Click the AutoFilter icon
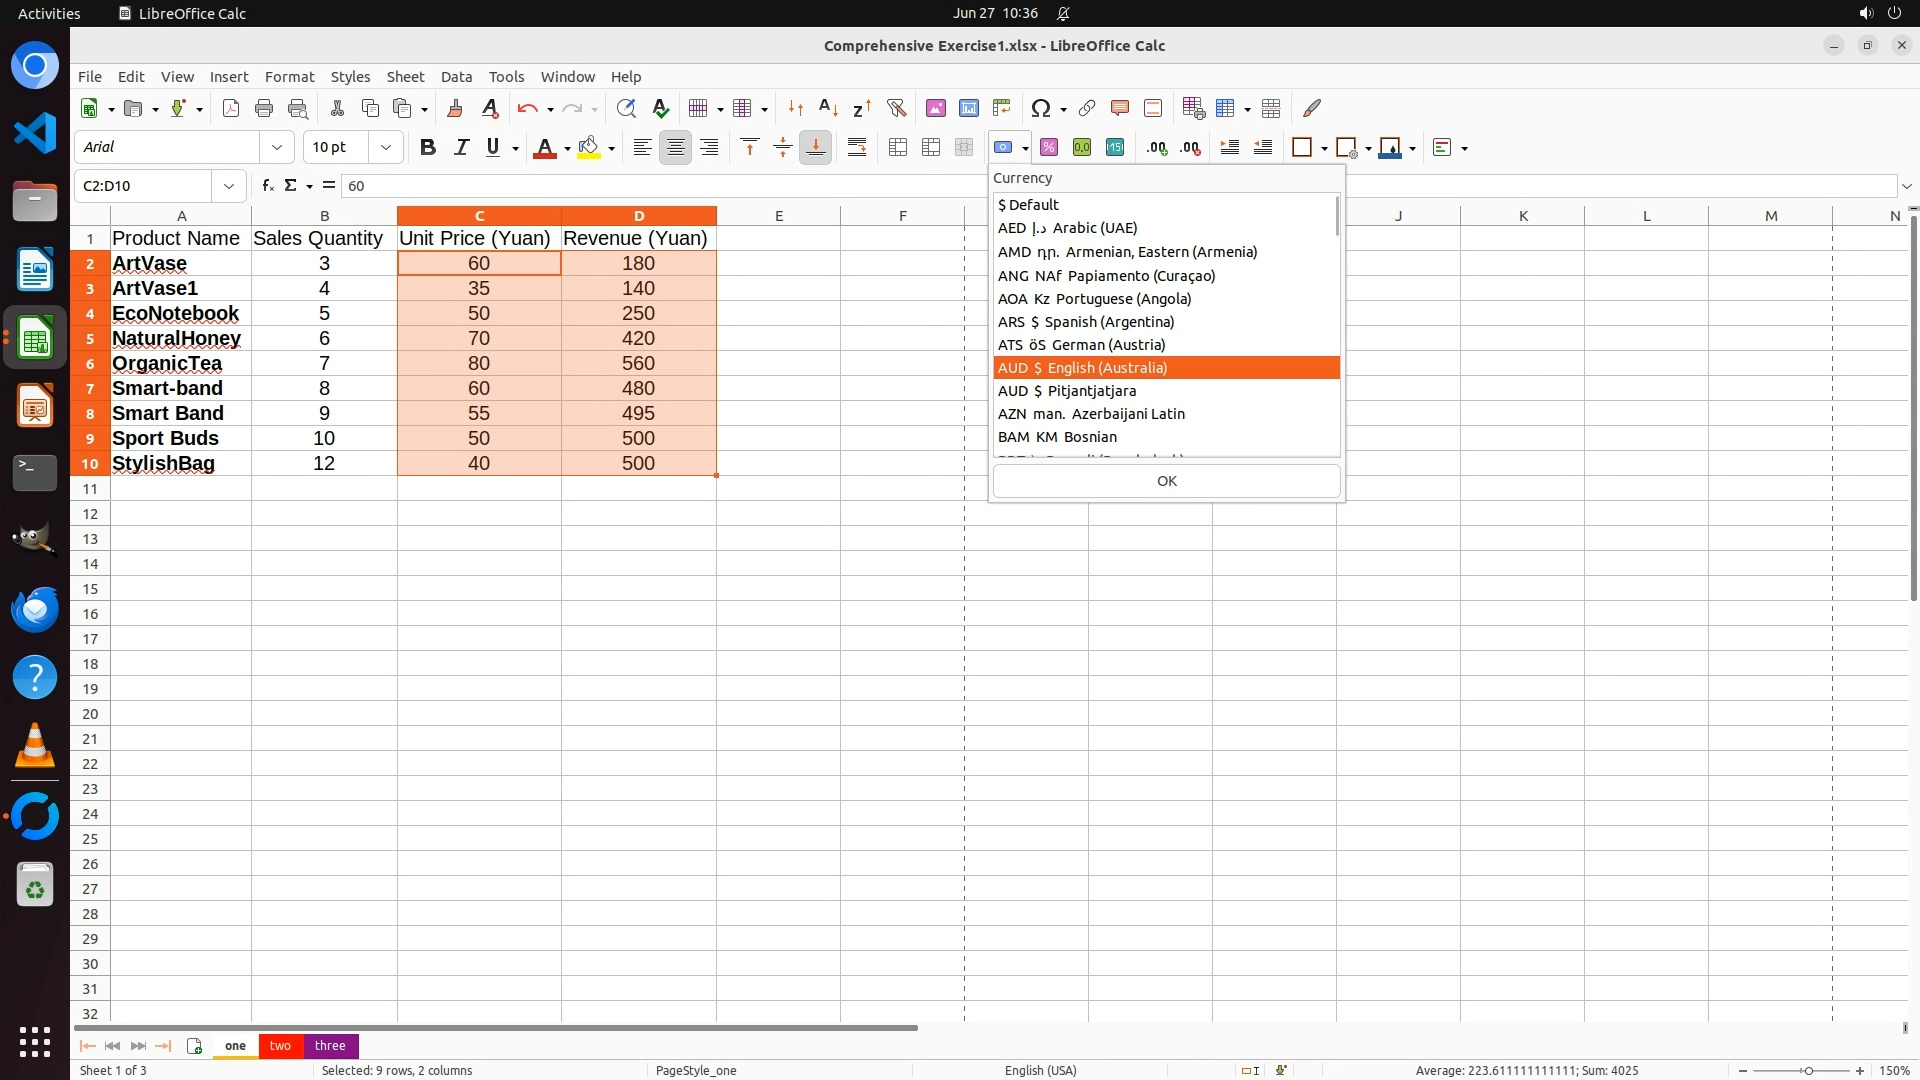The width and height of the screenshot is (1920, 1080). [x=896, y=108]
